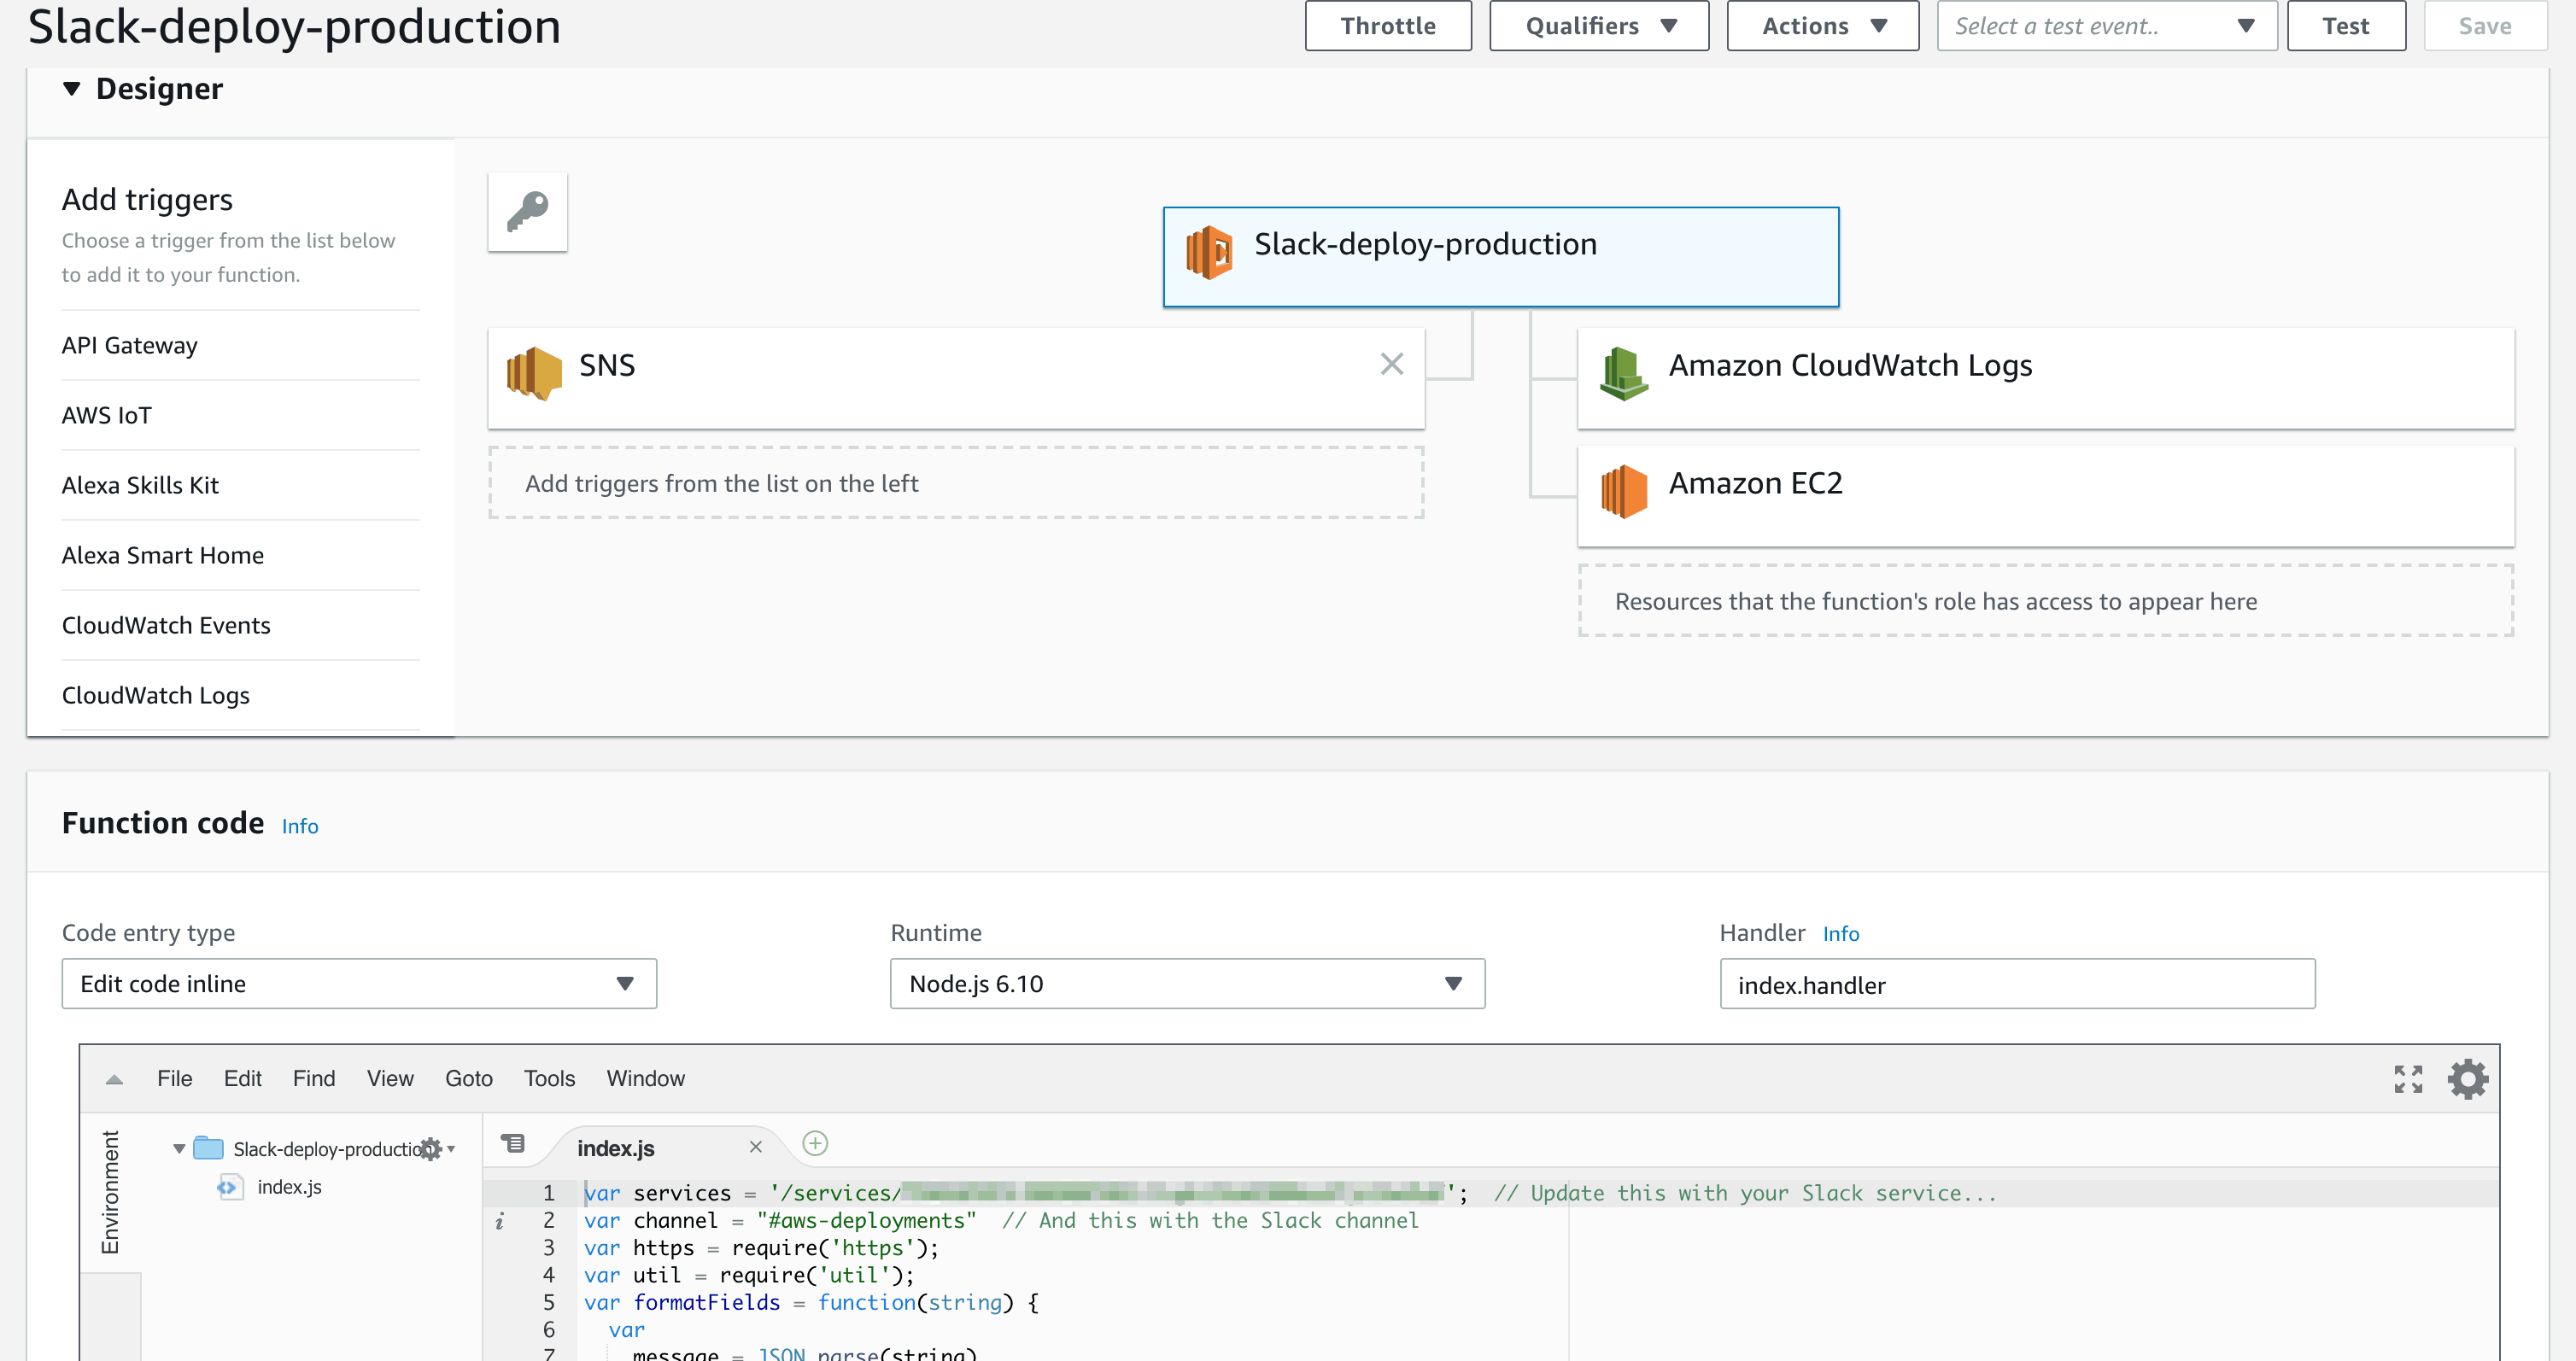The width and height of the screenshot is (2576, 1361).
Task: Click the Test button
Action: tap(2345, 26)
